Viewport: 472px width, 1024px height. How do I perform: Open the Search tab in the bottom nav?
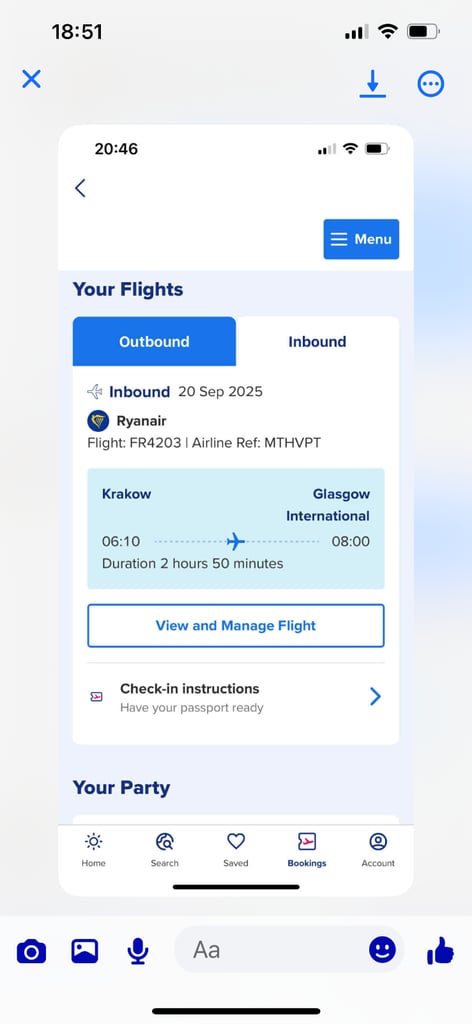165,850
